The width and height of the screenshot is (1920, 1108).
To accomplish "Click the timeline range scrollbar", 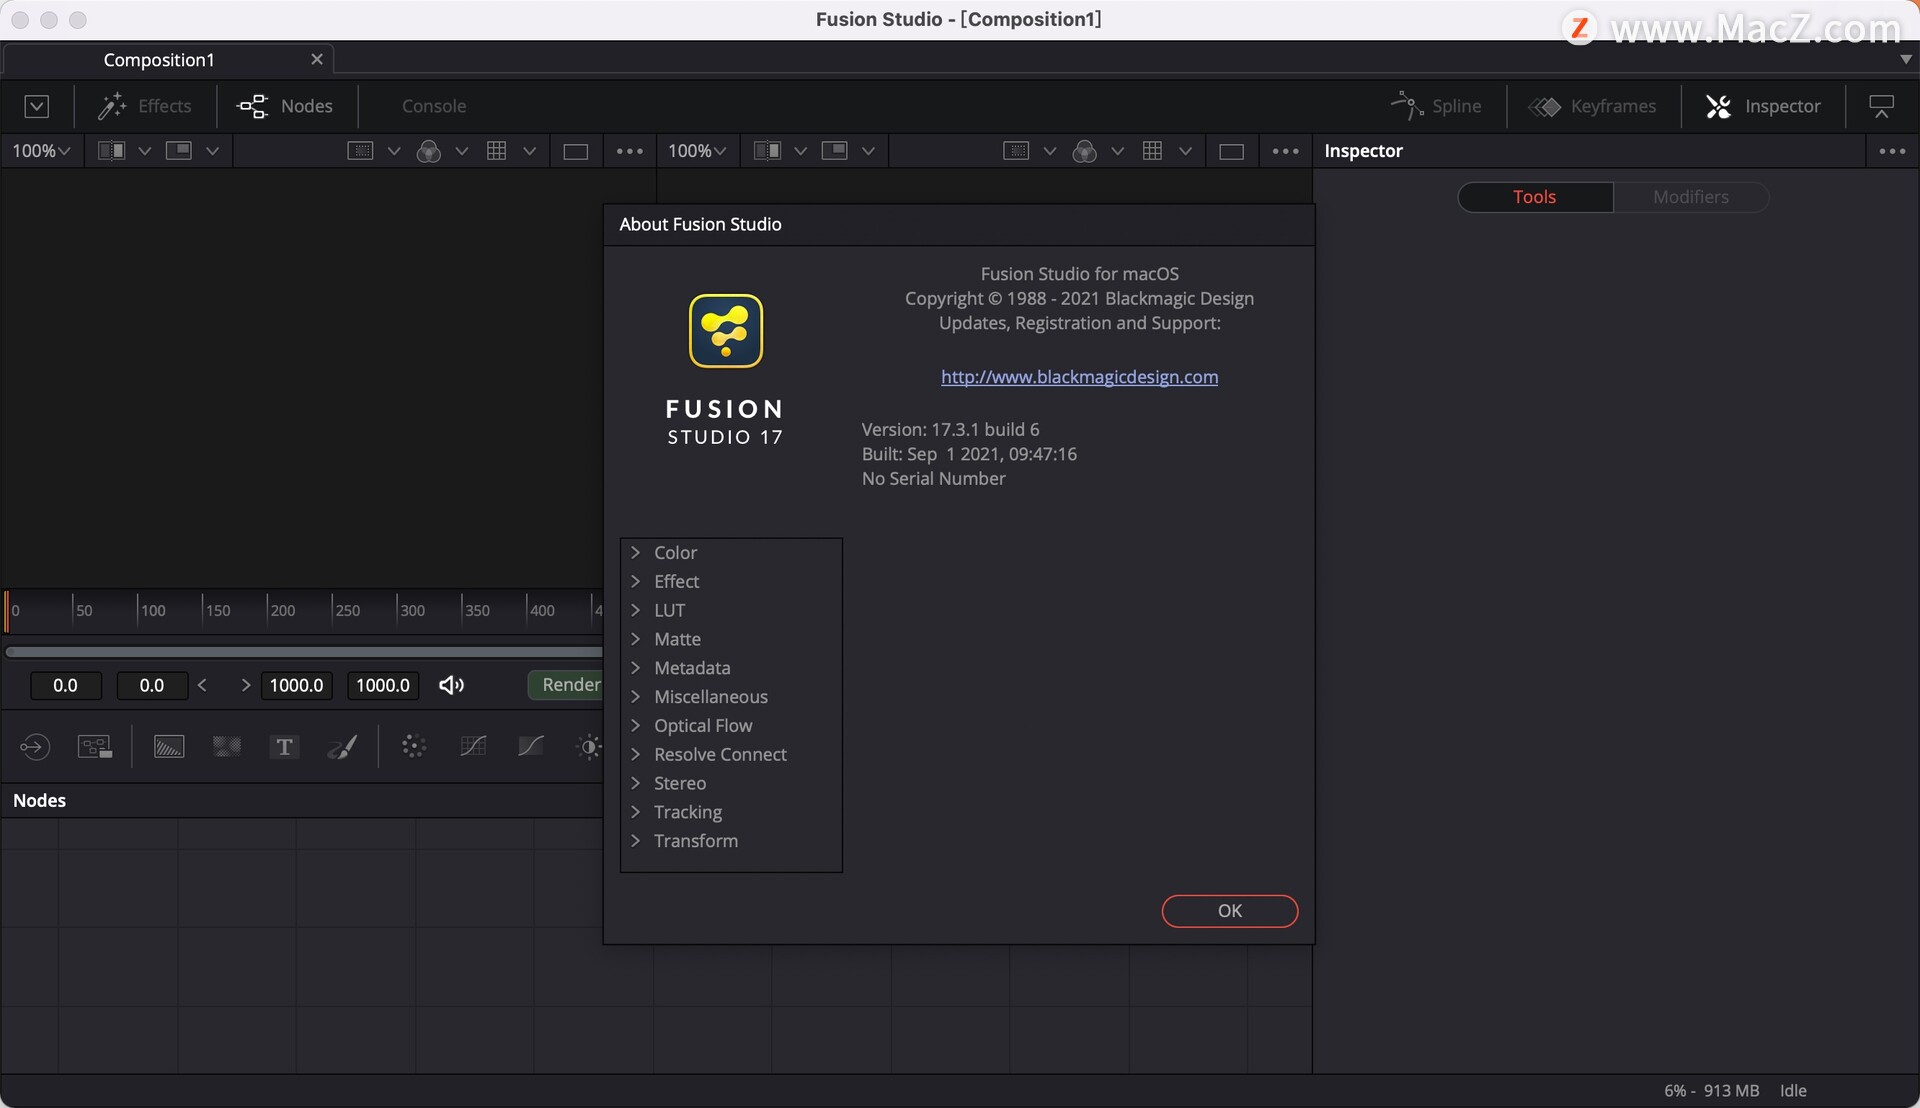I will pyautogui.click(x=304, y=652).
